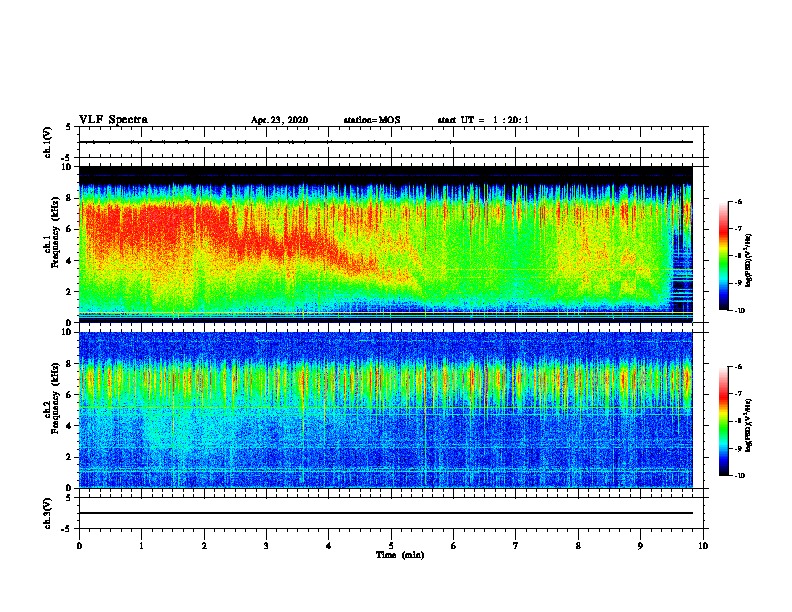The width and height of the screenshot is (792, 612).
Task: Click the ch.2 spectrogram color scale bar
Action: coord(724,421)
